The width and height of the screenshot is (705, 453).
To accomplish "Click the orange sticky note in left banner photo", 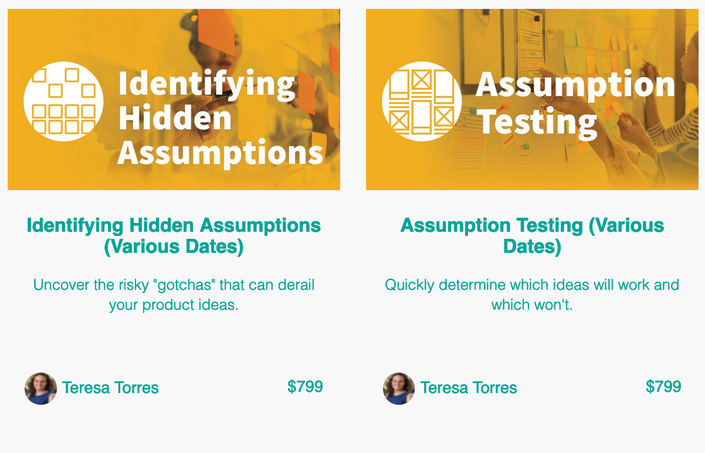I will pos(216,30).
